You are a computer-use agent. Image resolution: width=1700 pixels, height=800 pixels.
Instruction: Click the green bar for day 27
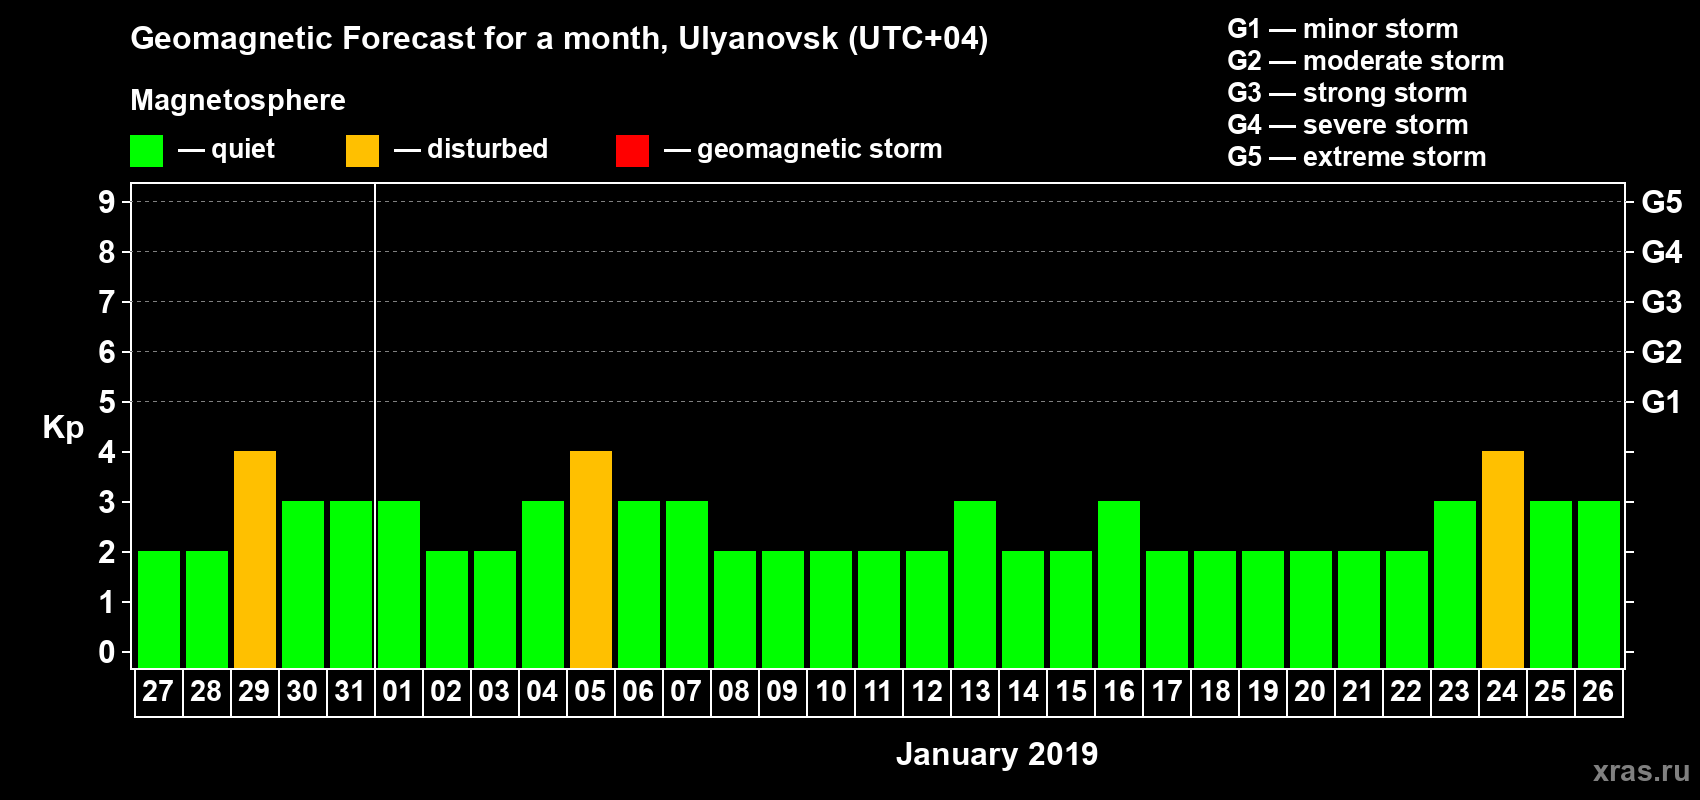click(x=159, y=610)
